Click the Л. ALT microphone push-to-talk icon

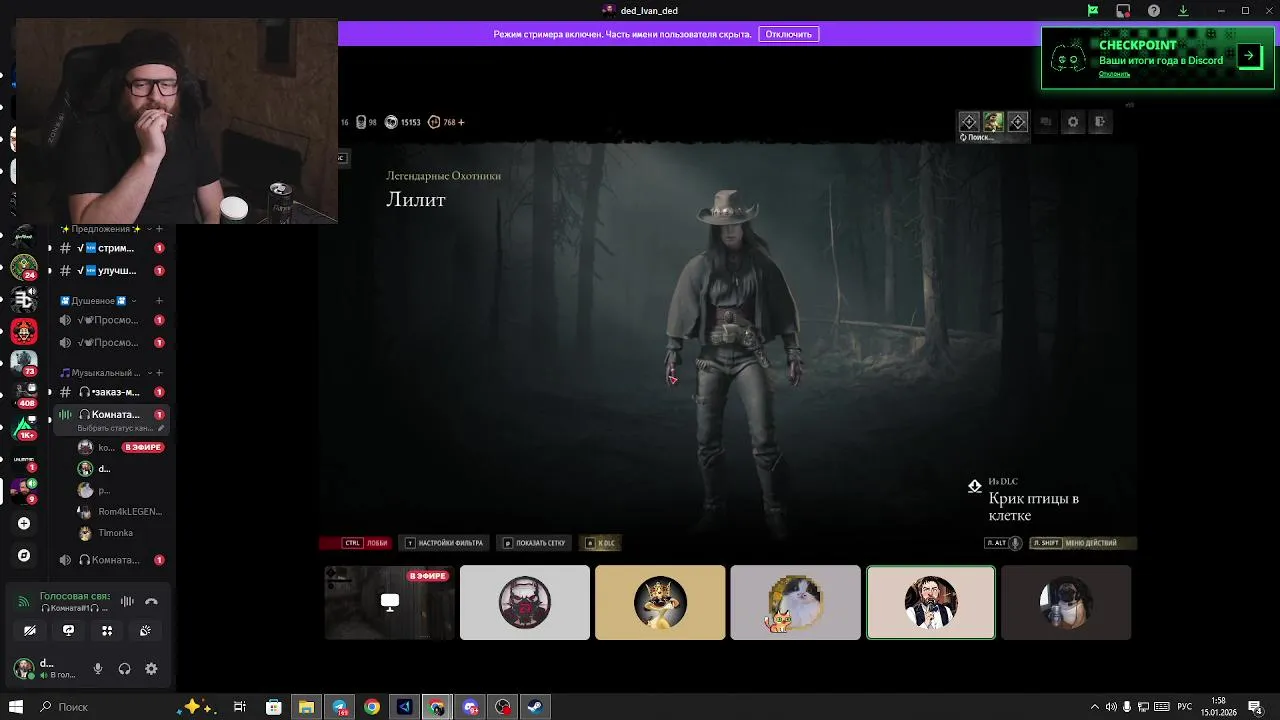click(x=1015, y=543)
